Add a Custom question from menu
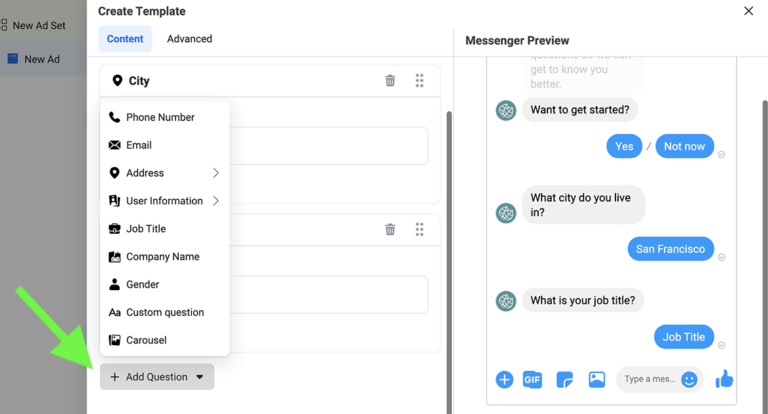The width and height of the screenshot is (768, 414). tap(165, 313)
